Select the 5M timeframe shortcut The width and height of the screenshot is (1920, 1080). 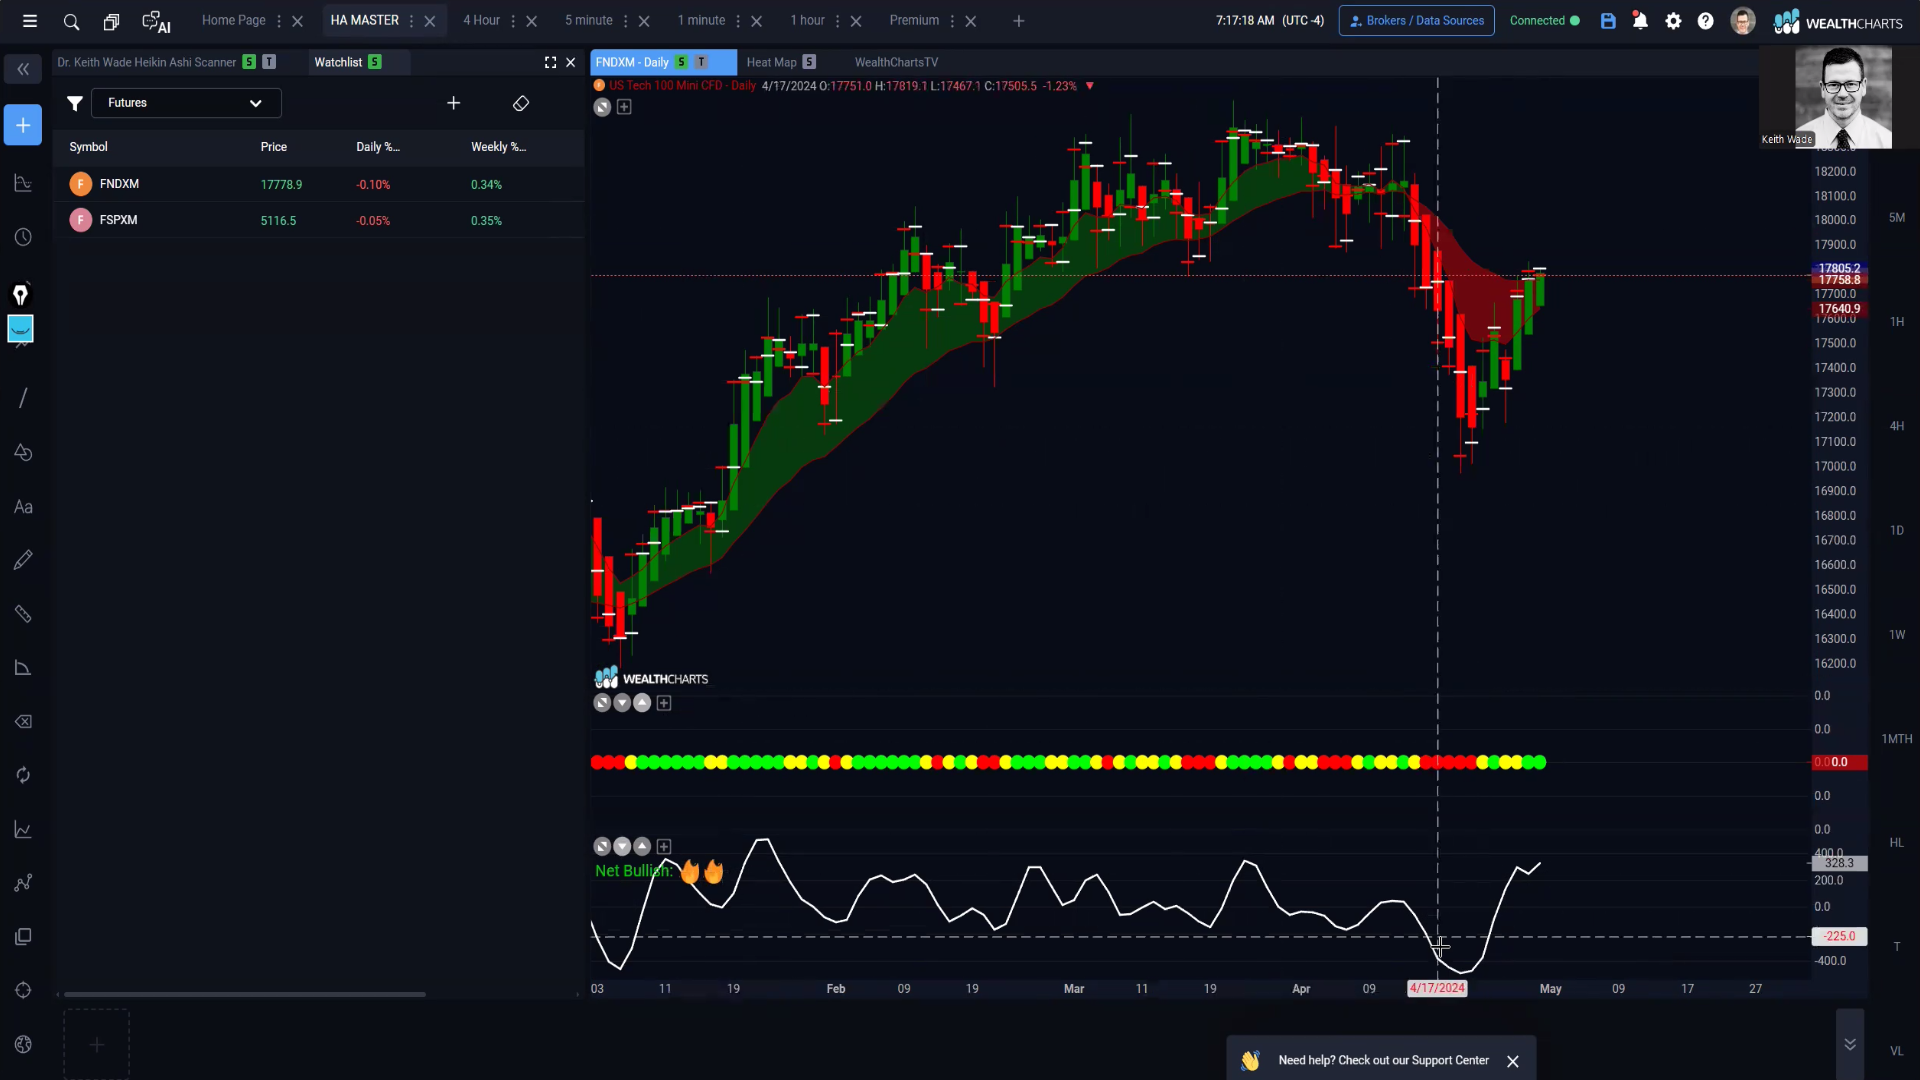coord(1897,218)
